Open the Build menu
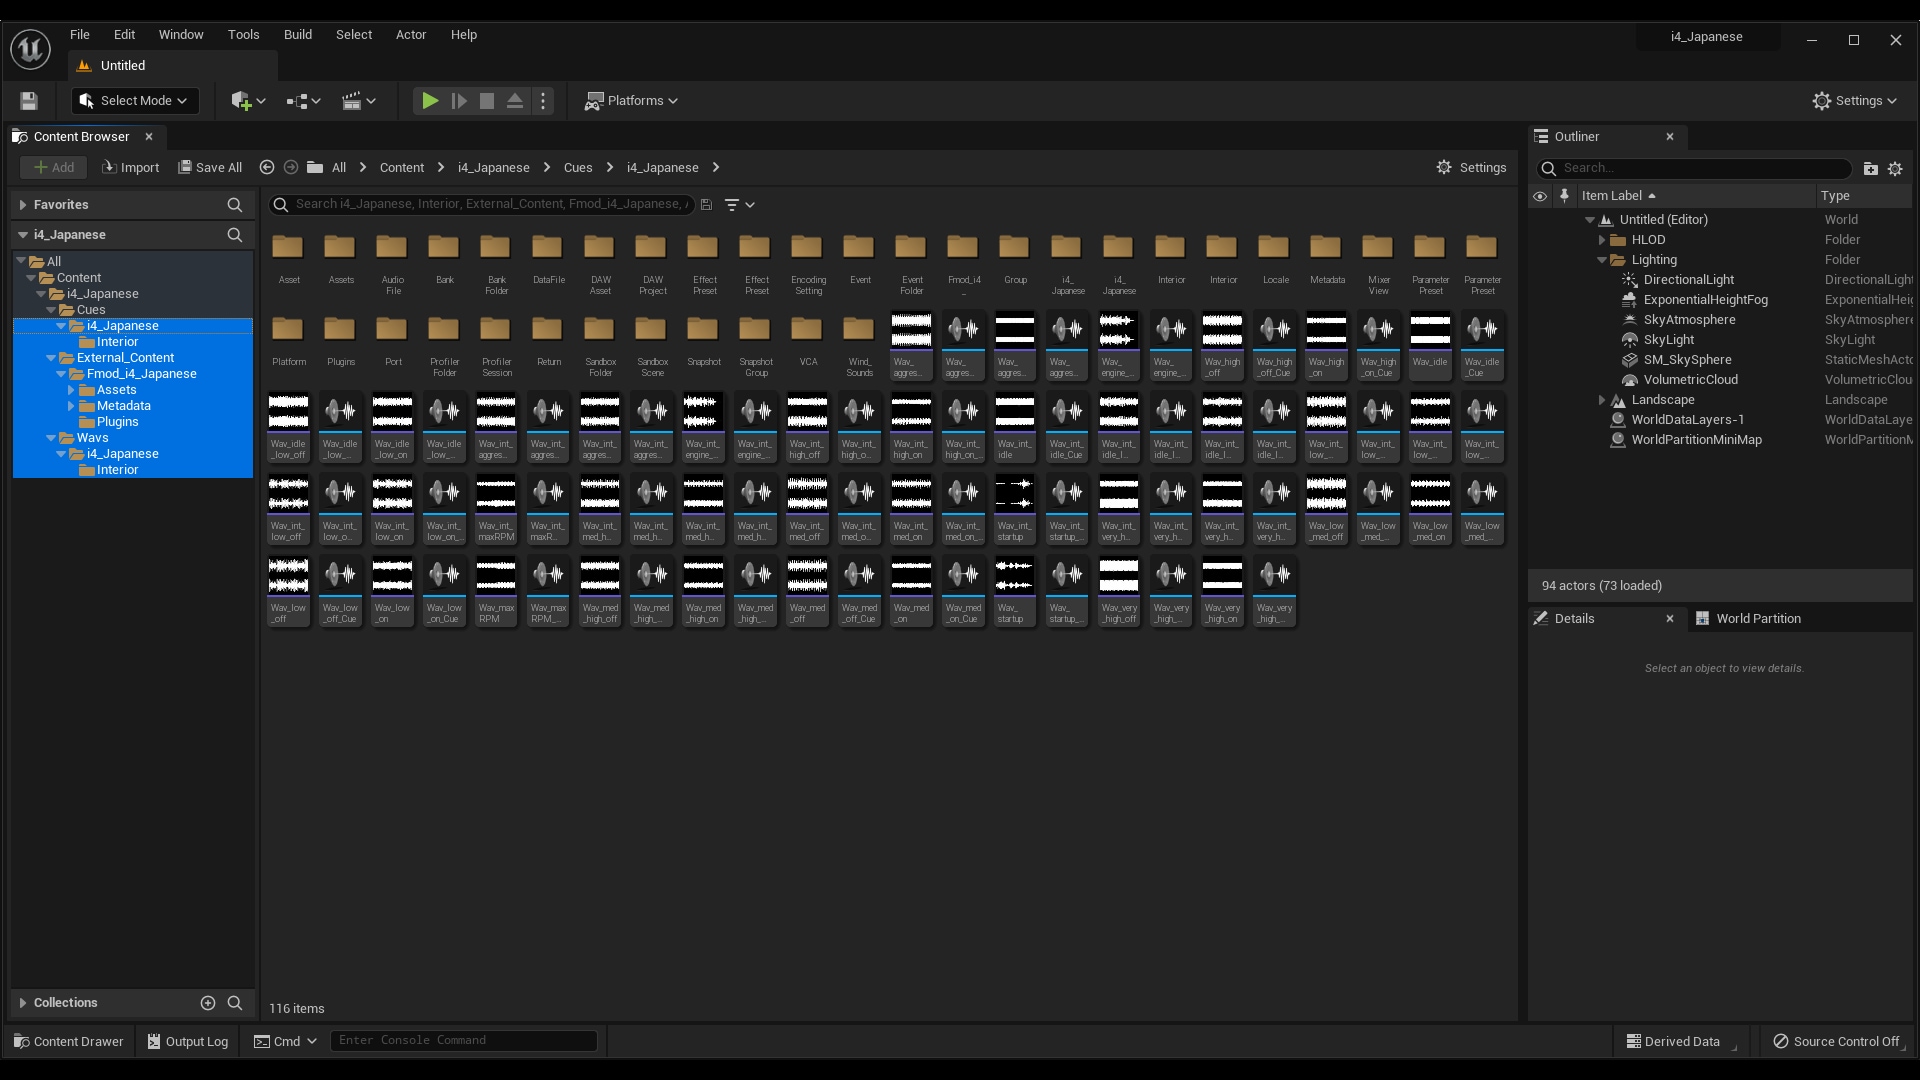1920x1080 pixels. pos(297,35)
